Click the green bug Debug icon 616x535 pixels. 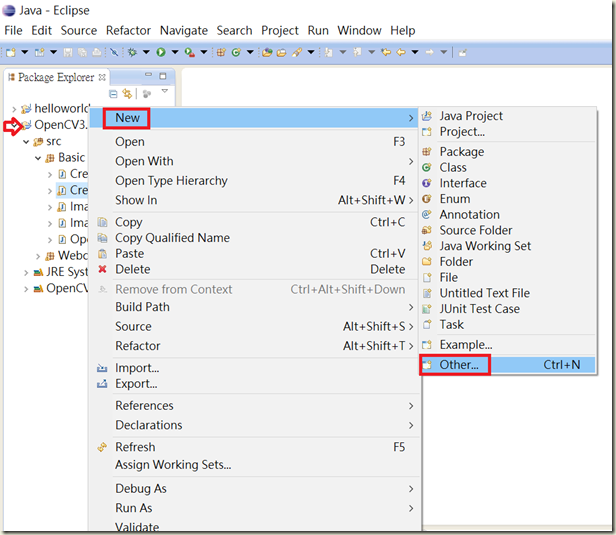pyautogui.click(x=132, y=52)
